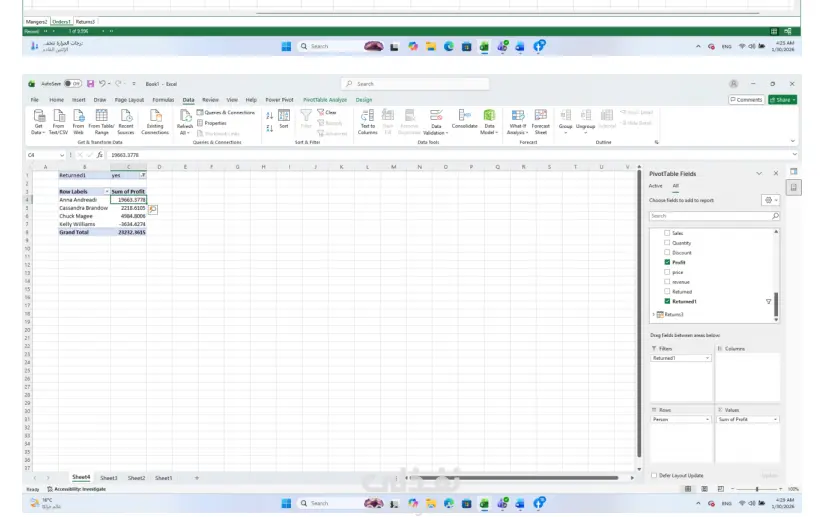Check the revenue field checkbox

point(667,282)
